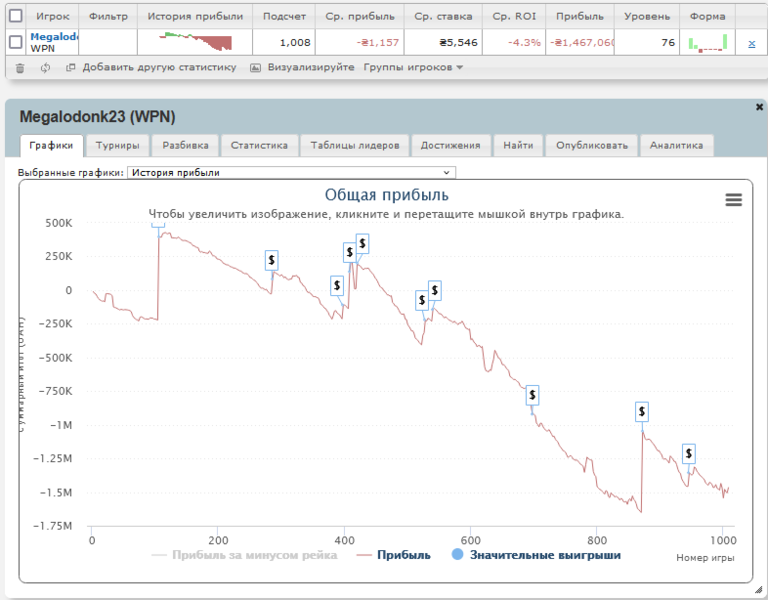Click the profit history sparkline thumbnail
This screenshot has width=768, height=600.
pos(195,42)
